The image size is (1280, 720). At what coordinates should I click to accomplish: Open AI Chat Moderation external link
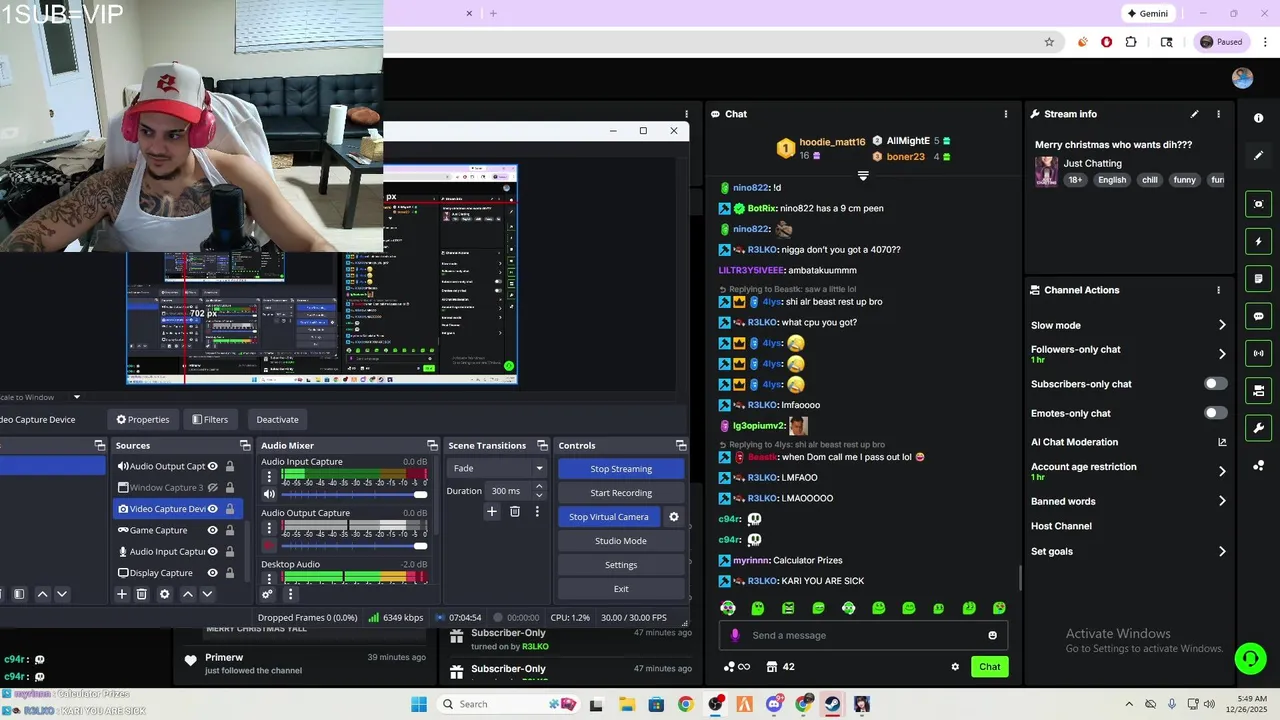pyautogui.click(x=1222, y=442)
